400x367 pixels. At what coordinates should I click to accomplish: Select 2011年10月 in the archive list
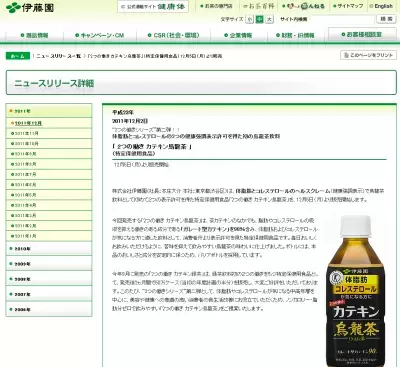[49, 144]
